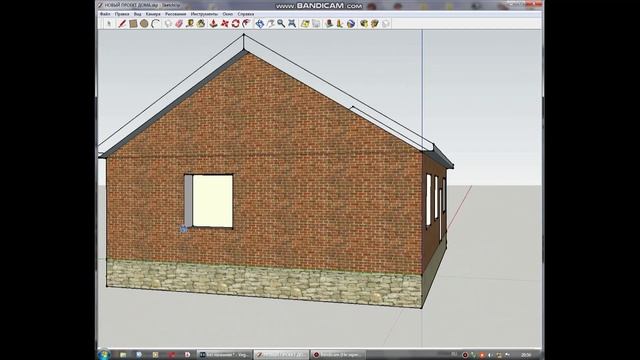Open the Extension Warehouse icon
Viewport: 640px width, 360px height.
pyautogui.click(x=386, y=24)
